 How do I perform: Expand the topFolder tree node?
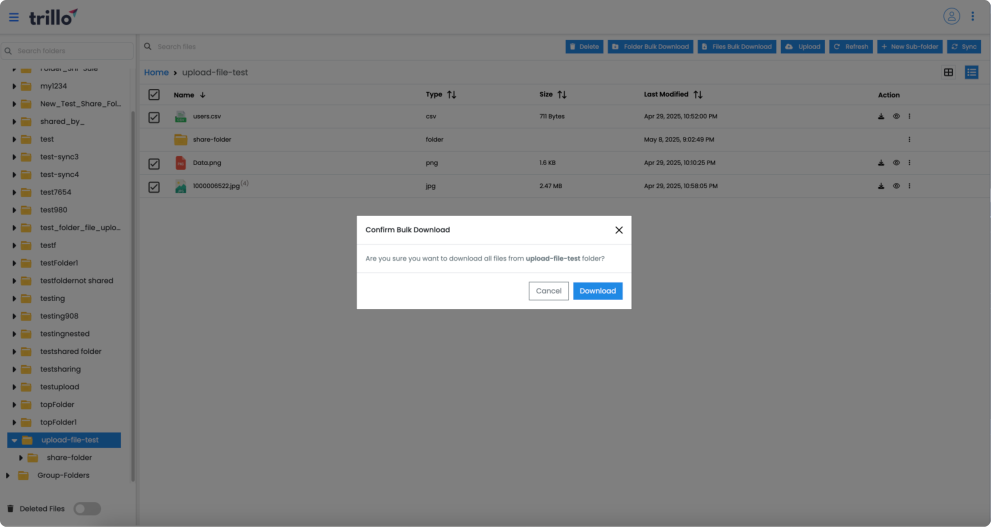[14, 405]
